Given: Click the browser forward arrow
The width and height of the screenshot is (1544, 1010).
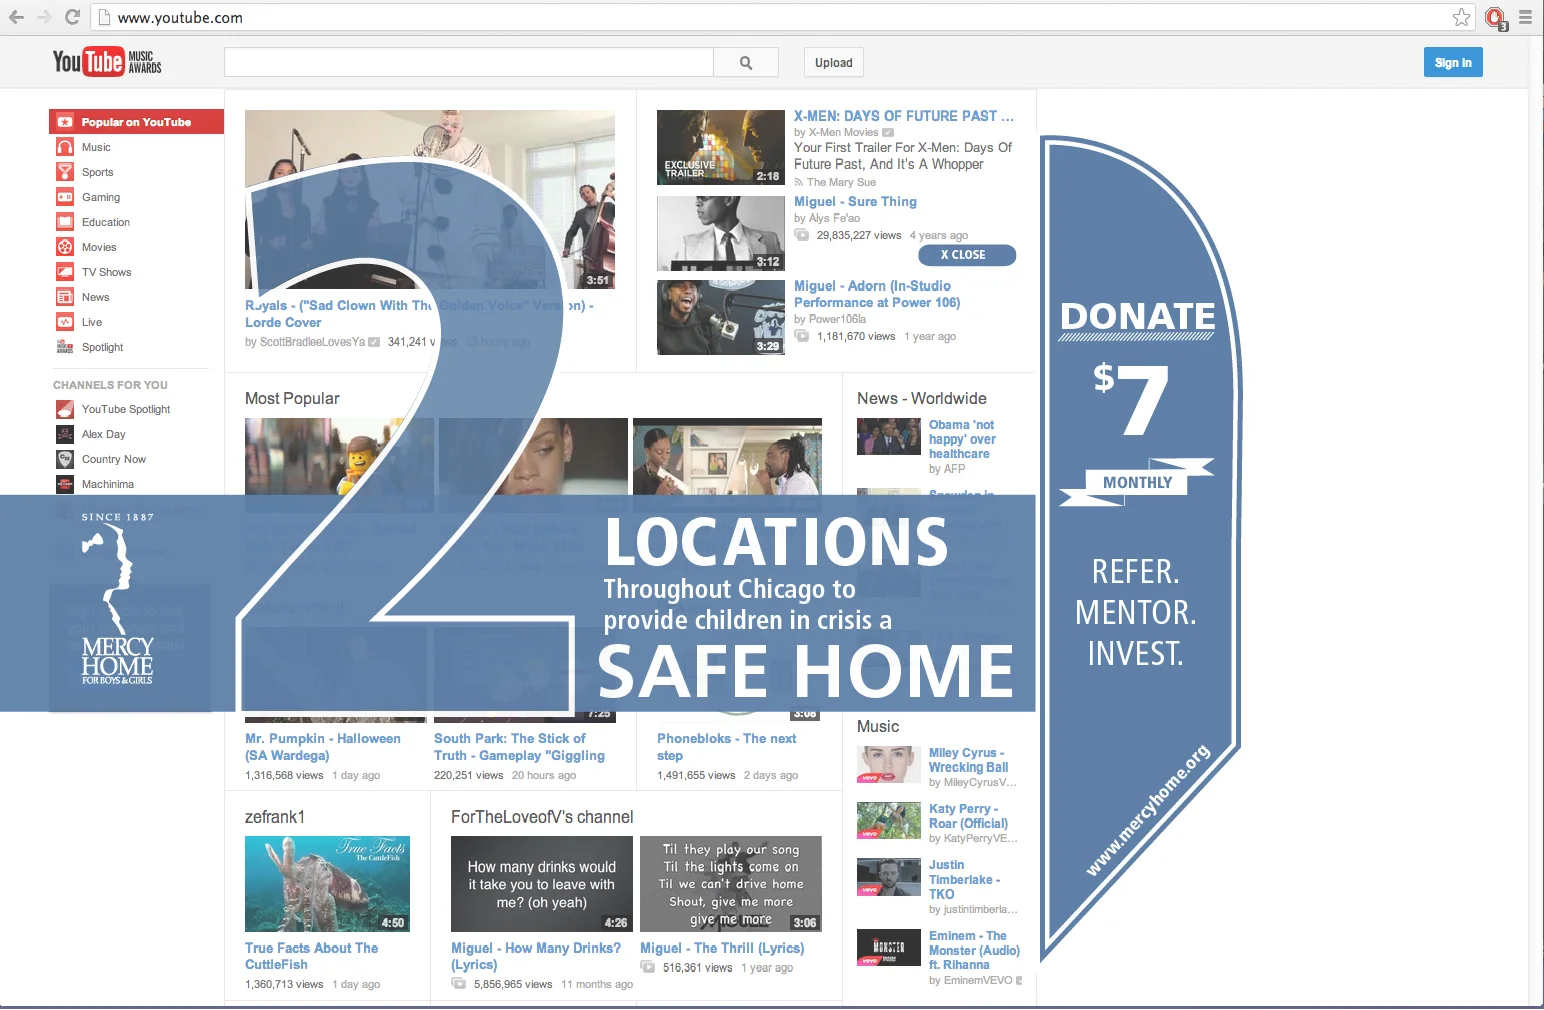Looking at the screenshot, I should (44, 17).
